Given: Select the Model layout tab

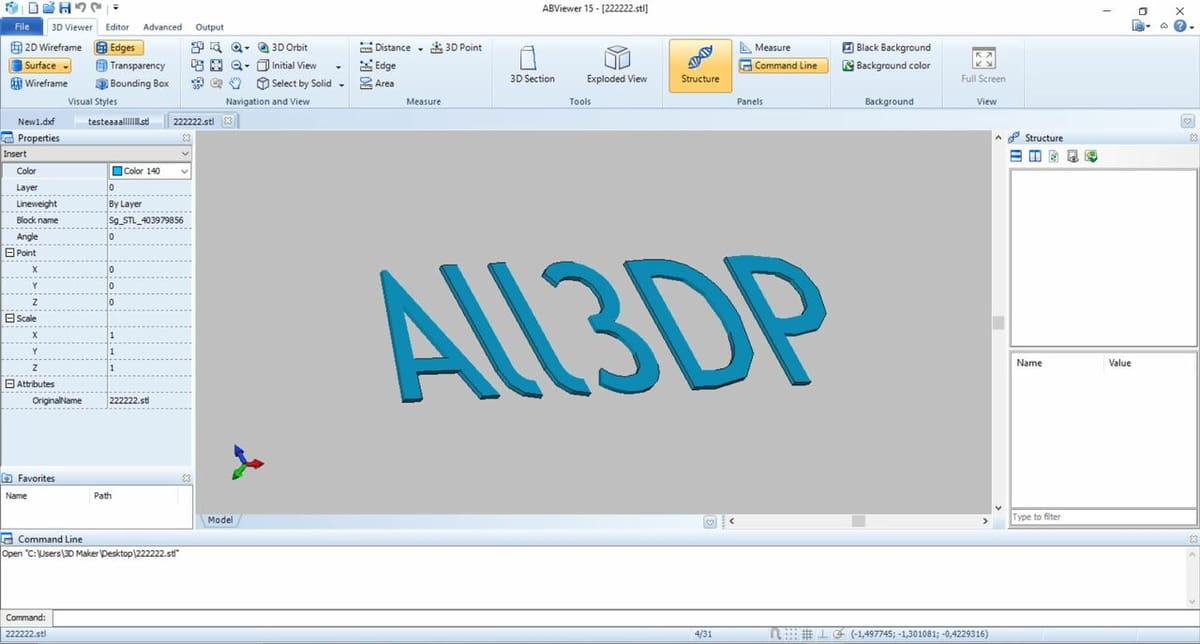Looking at the screenshot, I should (220, 521).
